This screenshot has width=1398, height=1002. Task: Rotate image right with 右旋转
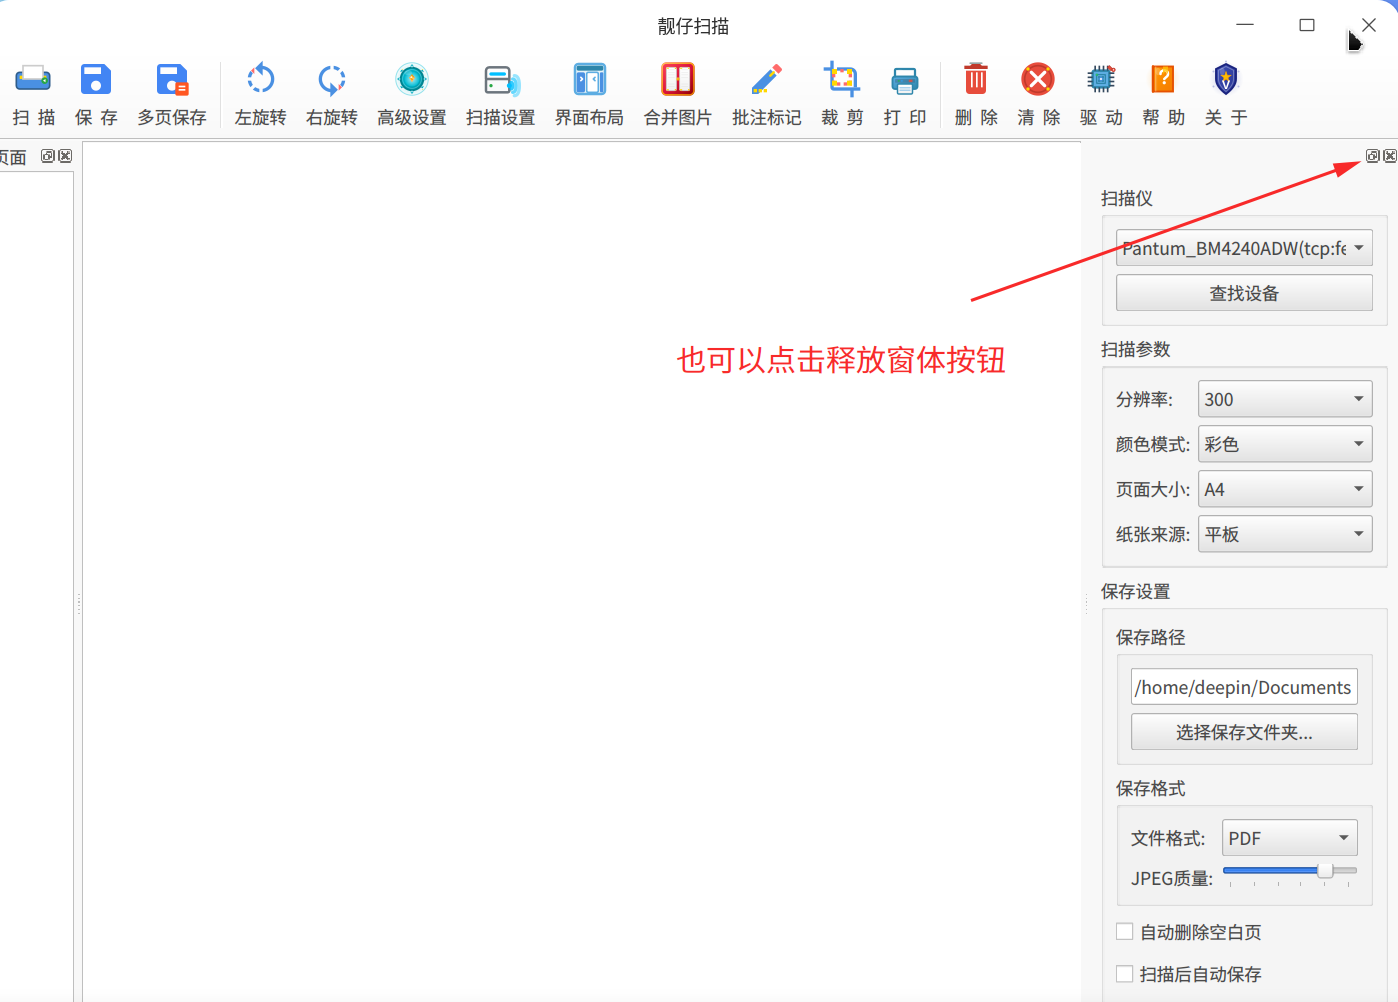tap(332, 80)
